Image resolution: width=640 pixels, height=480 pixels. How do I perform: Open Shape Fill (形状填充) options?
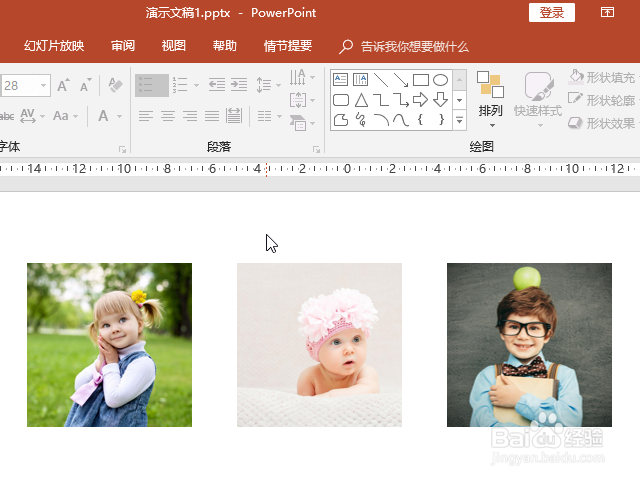603,77
